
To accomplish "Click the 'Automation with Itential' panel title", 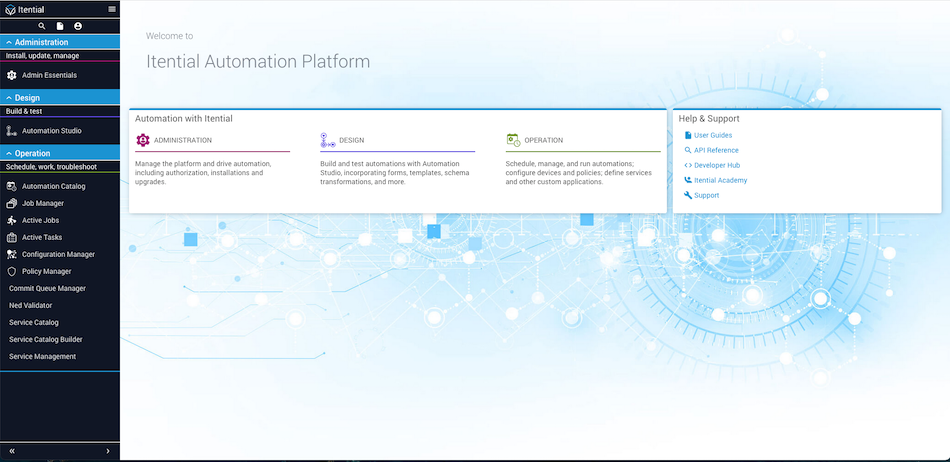I will tap(184, 119).
